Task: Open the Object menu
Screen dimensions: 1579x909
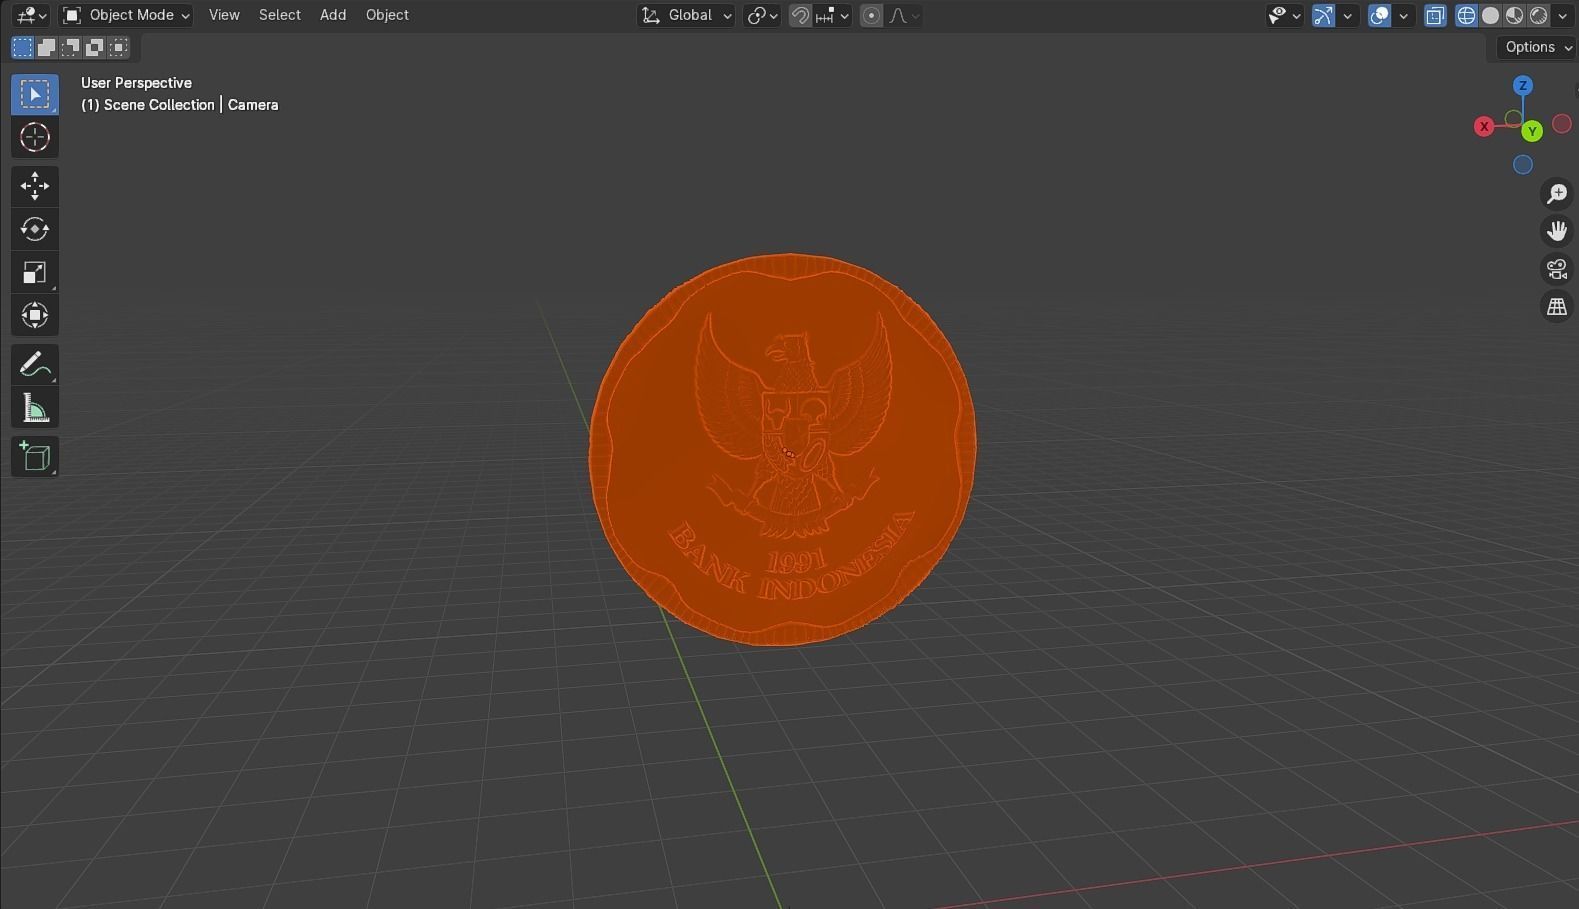Action: 387,15
